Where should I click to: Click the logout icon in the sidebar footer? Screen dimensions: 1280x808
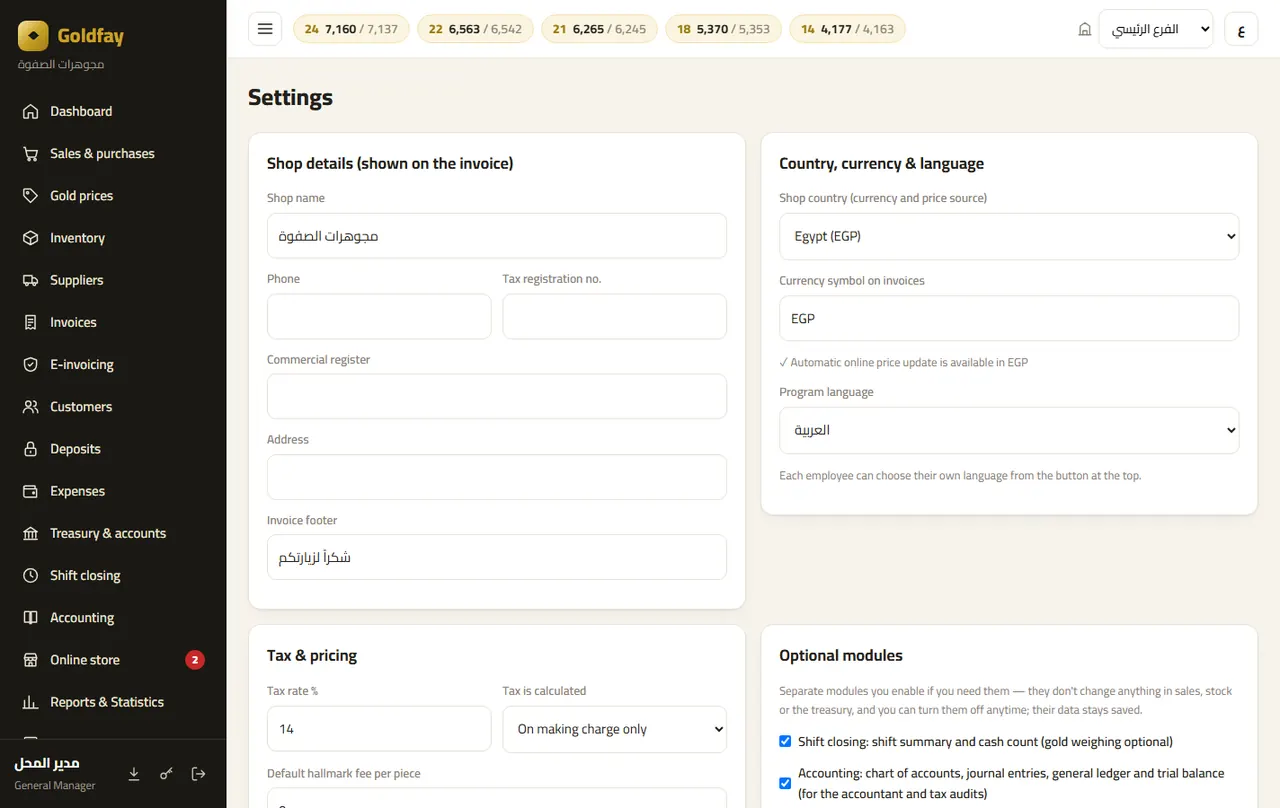(x=198, y=774)
